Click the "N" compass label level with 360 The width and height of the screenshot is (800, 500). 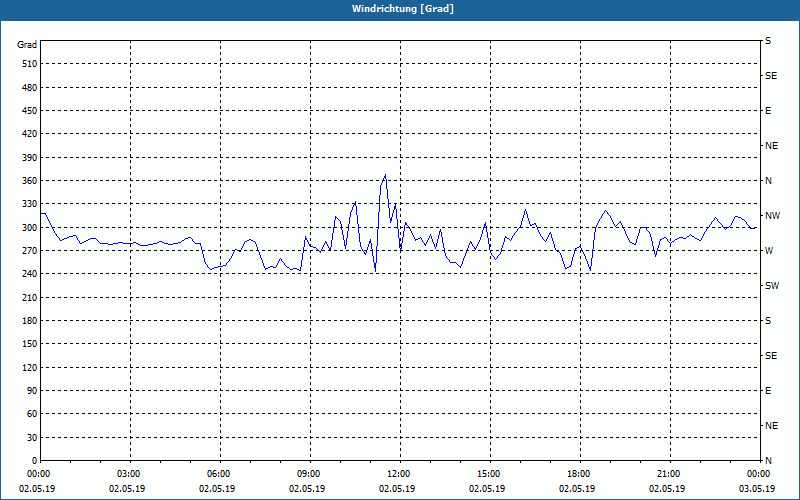point(768,181)
